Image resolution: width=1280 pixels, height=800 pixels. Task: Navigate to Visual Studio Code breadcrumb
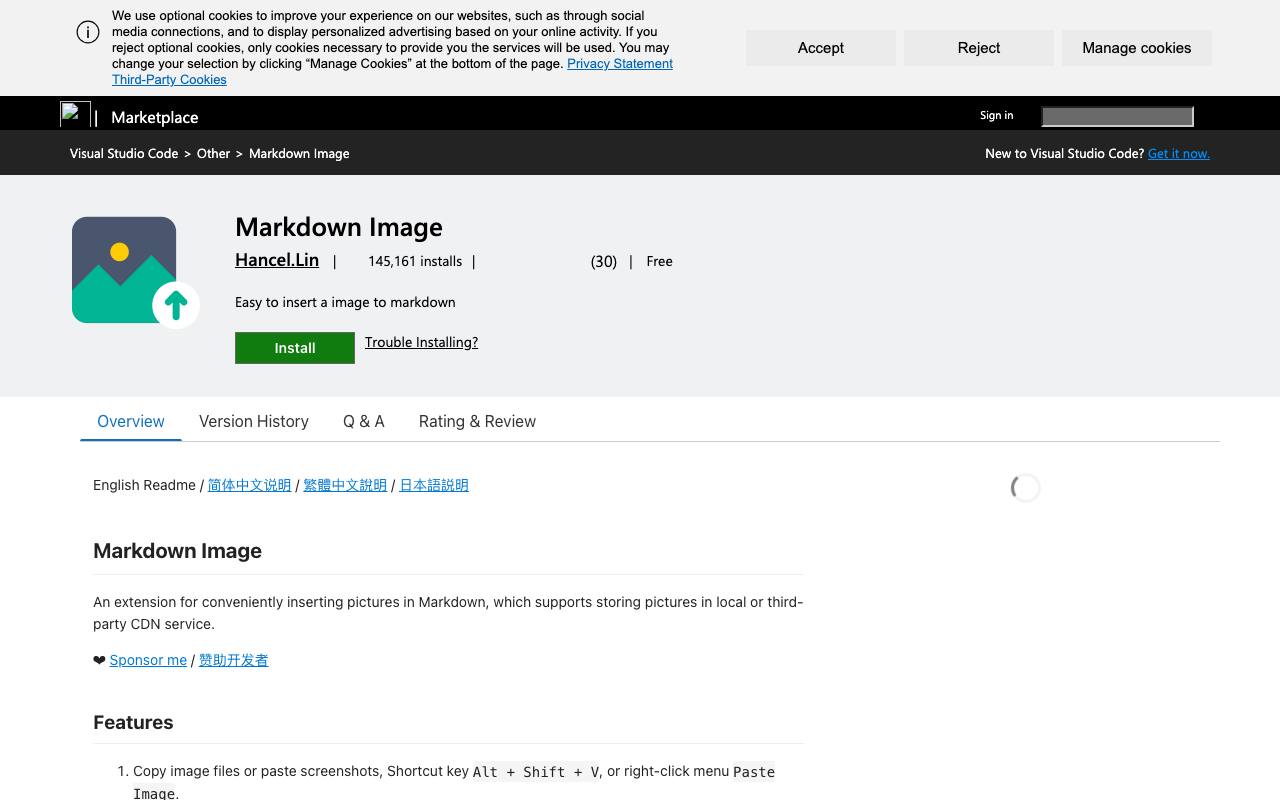(124, 154)
